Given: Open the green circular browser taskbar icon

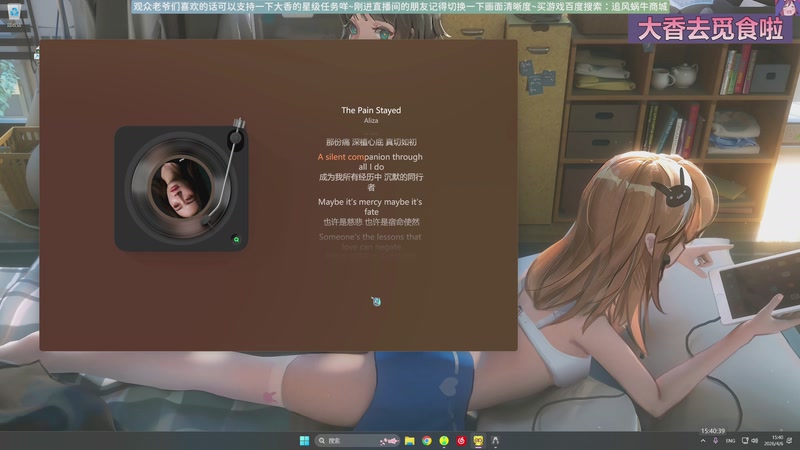Looking at the screenshot, I should point(444,441).
